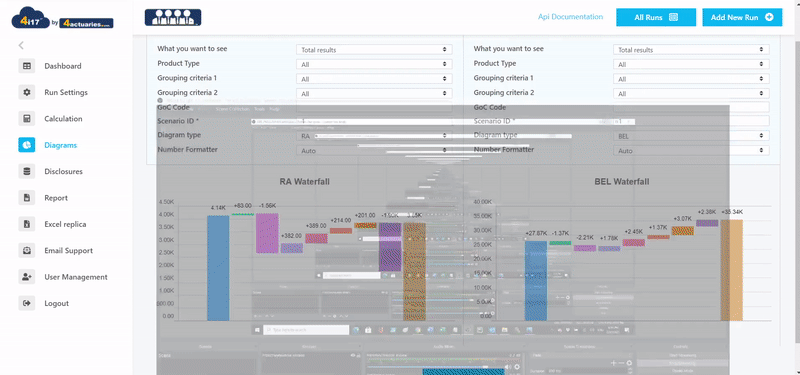Click the '4.50K' axis label in RA chart

166,202
